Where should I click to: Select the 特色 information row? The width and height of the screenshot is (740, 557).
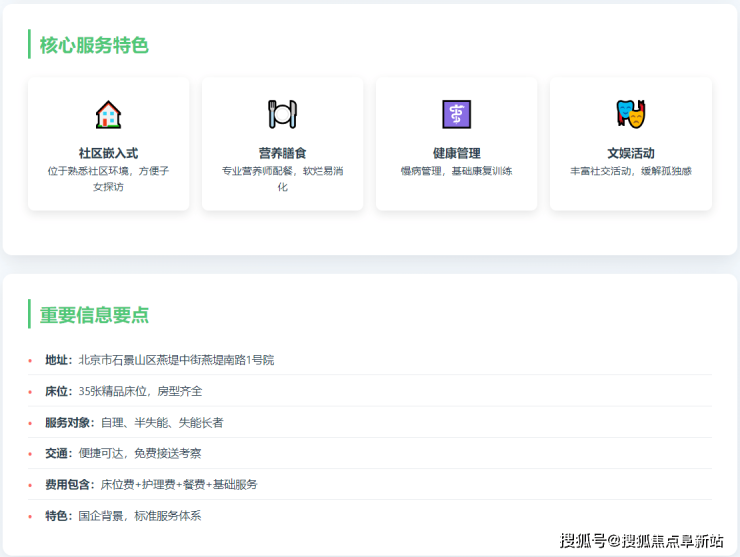(123, 515)
